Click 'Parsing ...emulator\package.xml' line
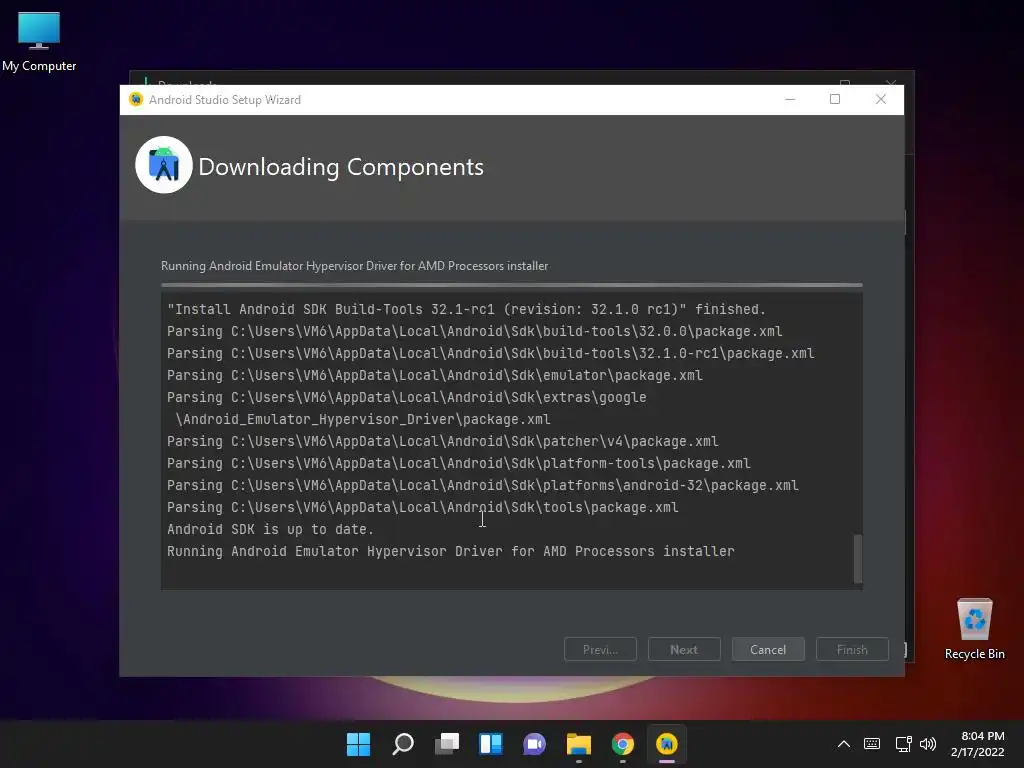Viewport: 1024px width, 768px height. (x=435, y=375)
